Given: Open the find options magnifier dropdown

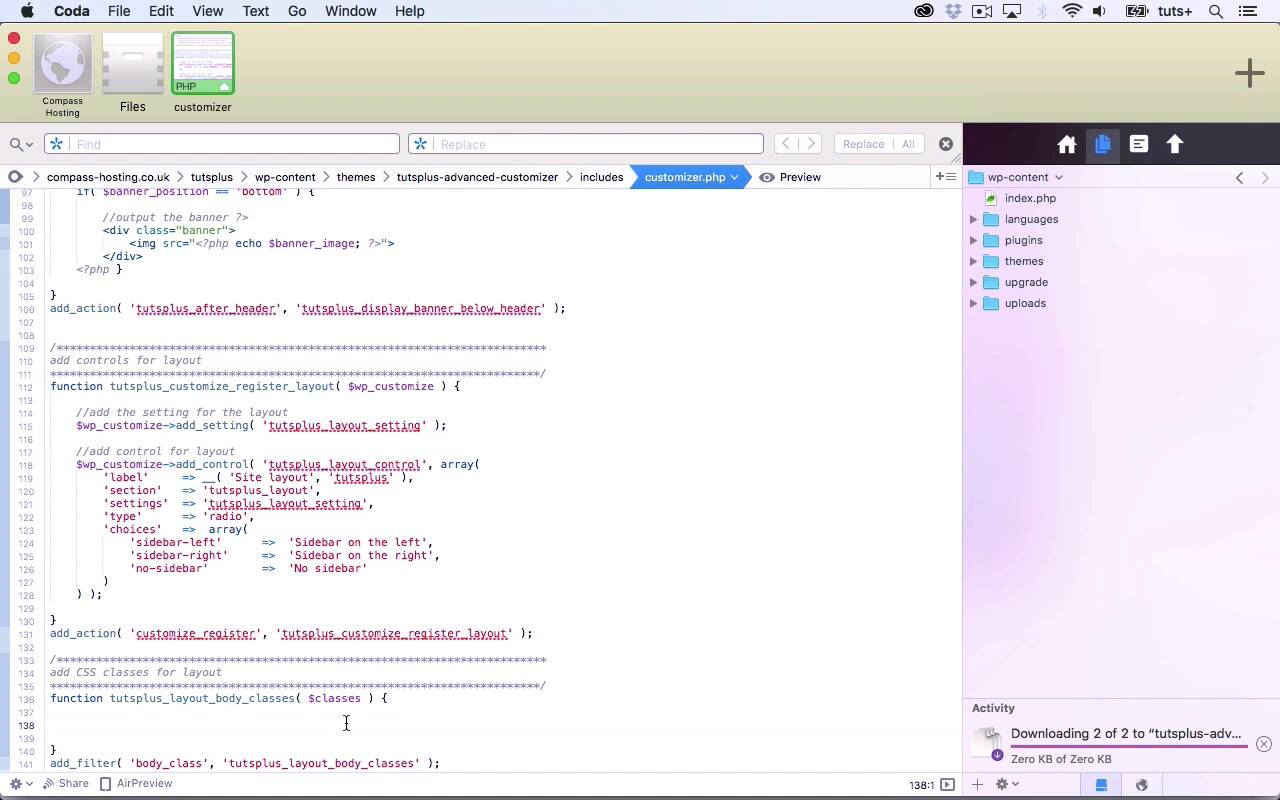Looking at the screenshot, I should (x=21, y=144).
